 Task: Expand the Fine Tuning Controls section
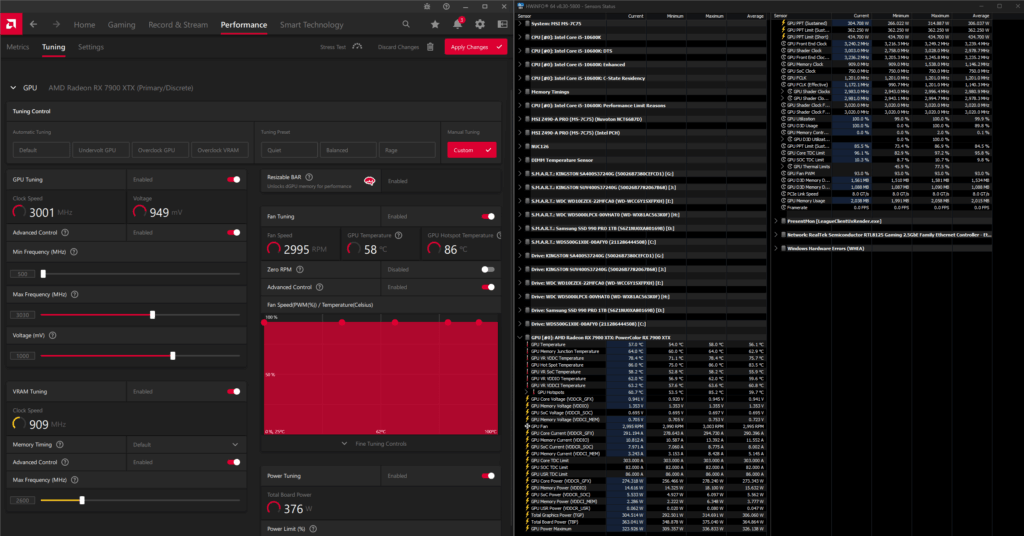click(x=374, y=444)
